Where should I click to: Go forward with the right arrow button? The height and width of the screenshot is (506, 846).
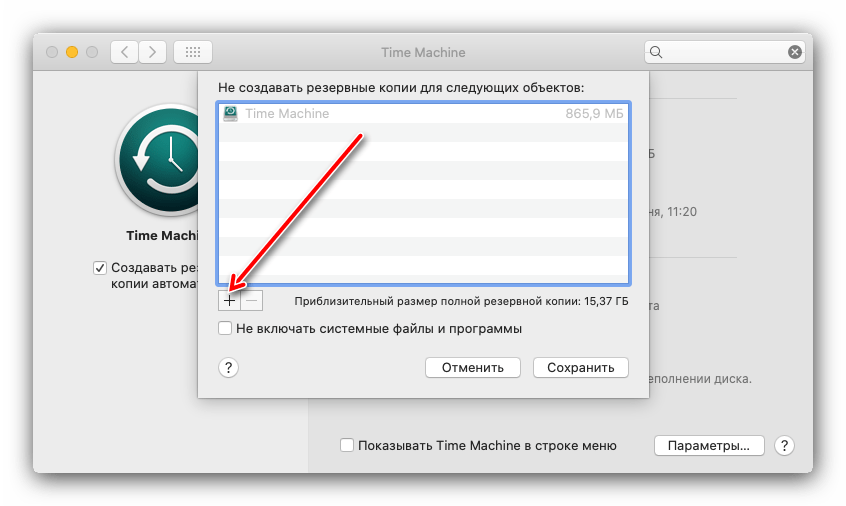click(152, 52)
